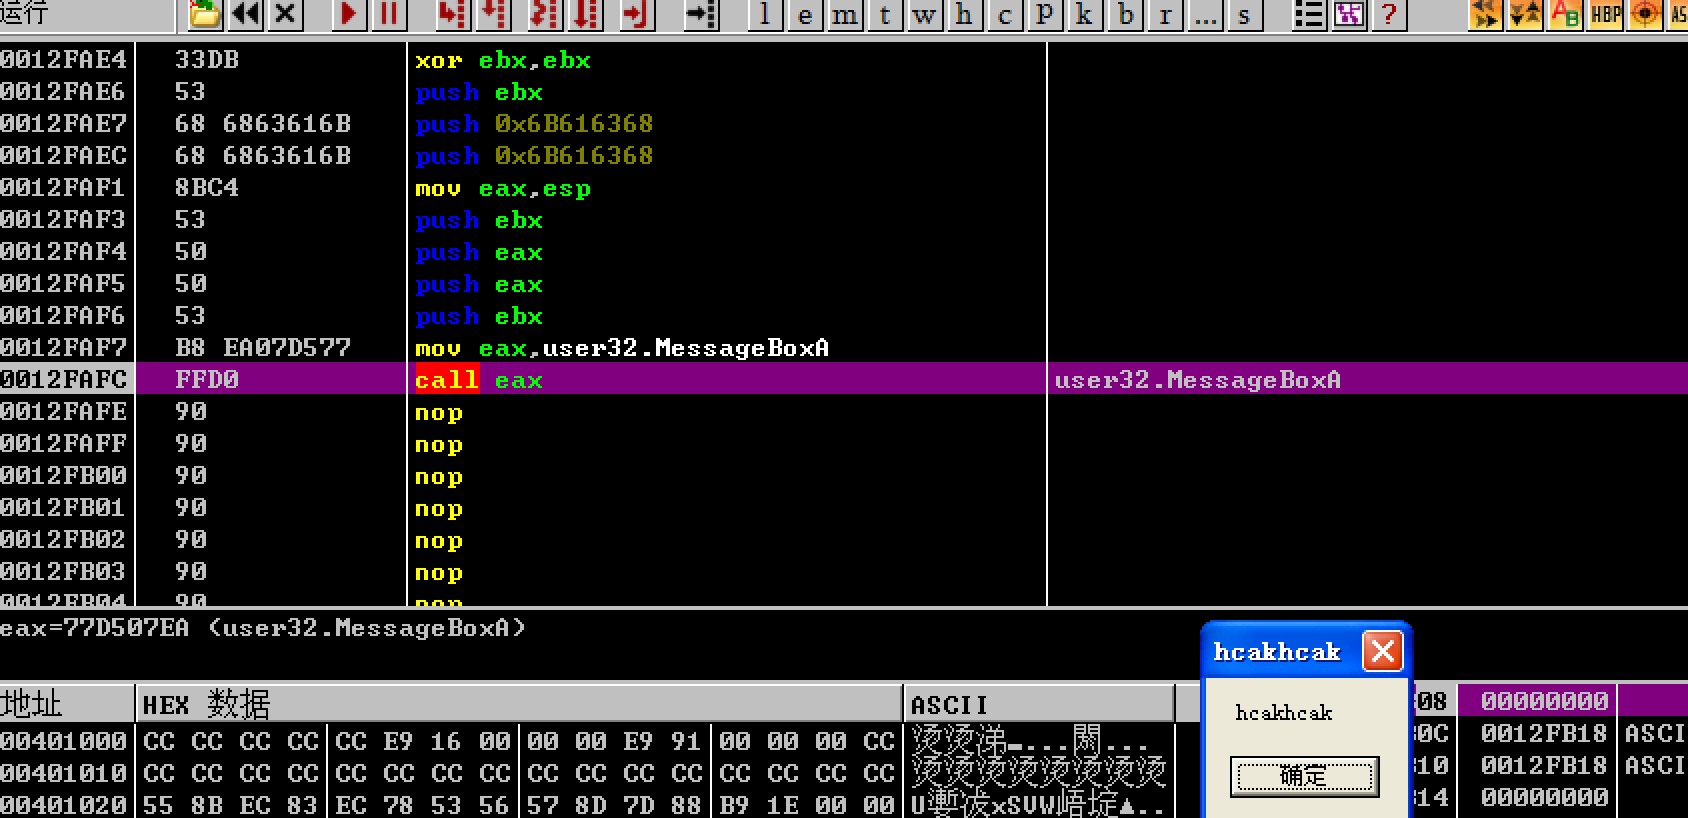Run the program with red play icon
This screenshot has width=1688, height=818.
(x=349, y=14)
